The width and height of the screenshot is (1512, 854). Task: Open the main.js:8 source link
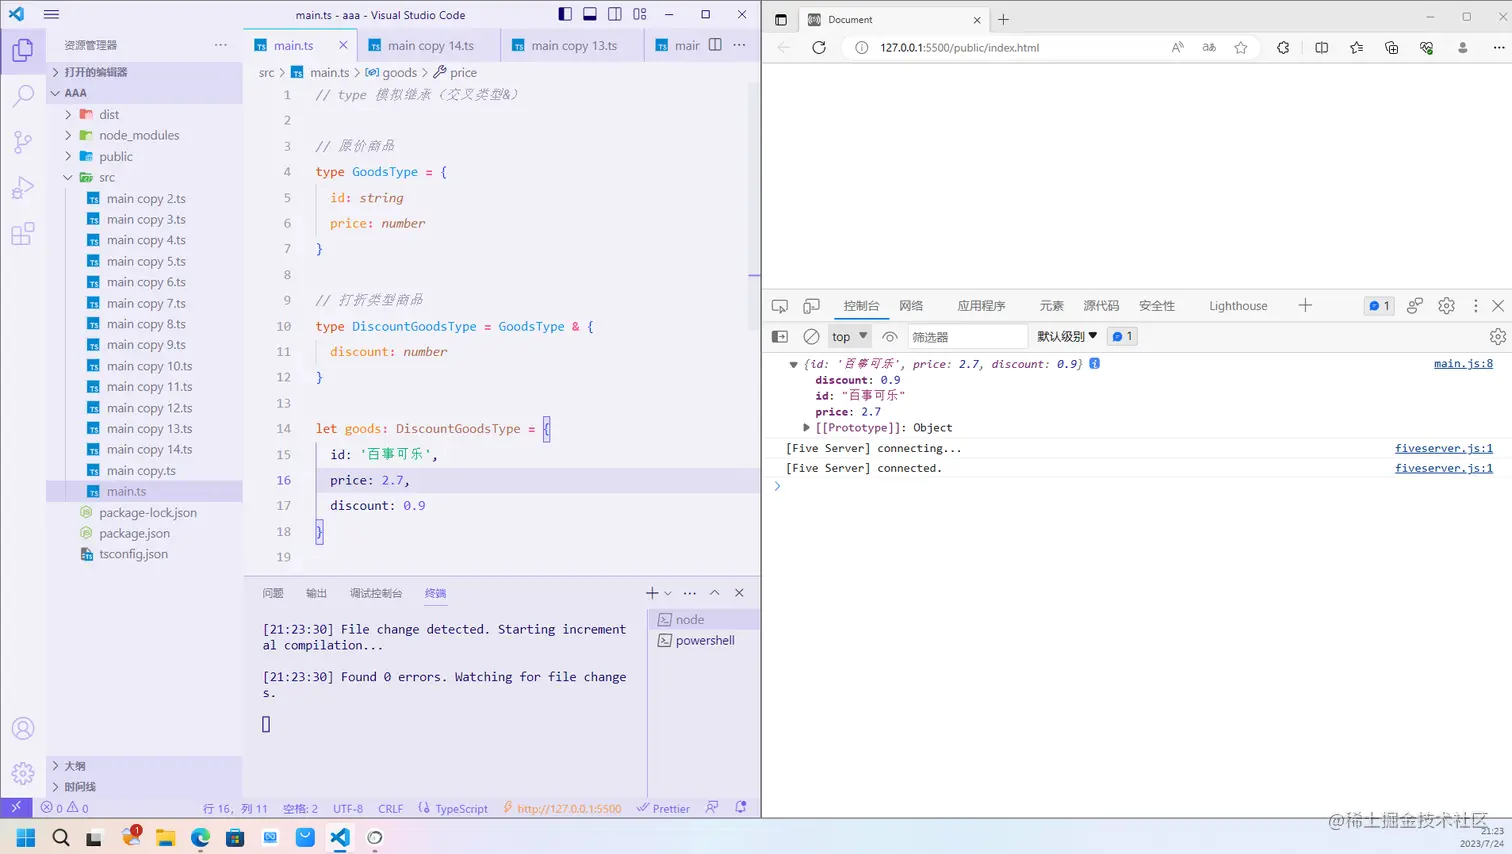click(1463, 364)
